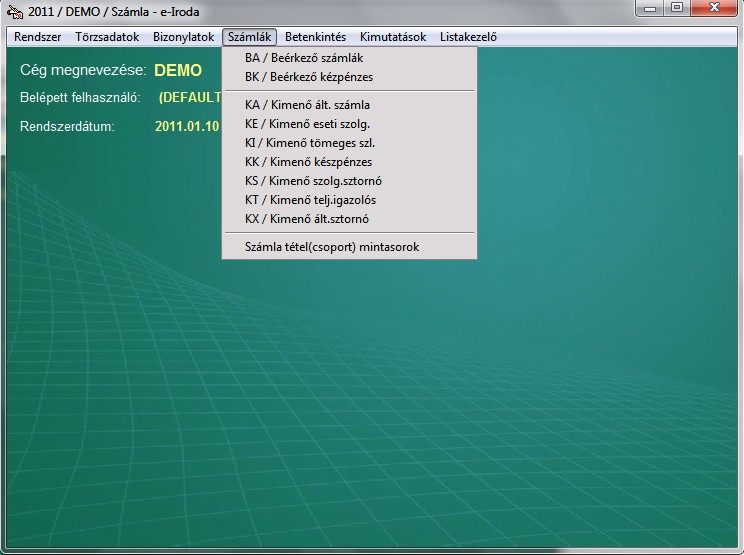The width and height of the screenshot is (744, 555).
Task: Open the Törzsadatok menu
Action: (x=100, y=37)
